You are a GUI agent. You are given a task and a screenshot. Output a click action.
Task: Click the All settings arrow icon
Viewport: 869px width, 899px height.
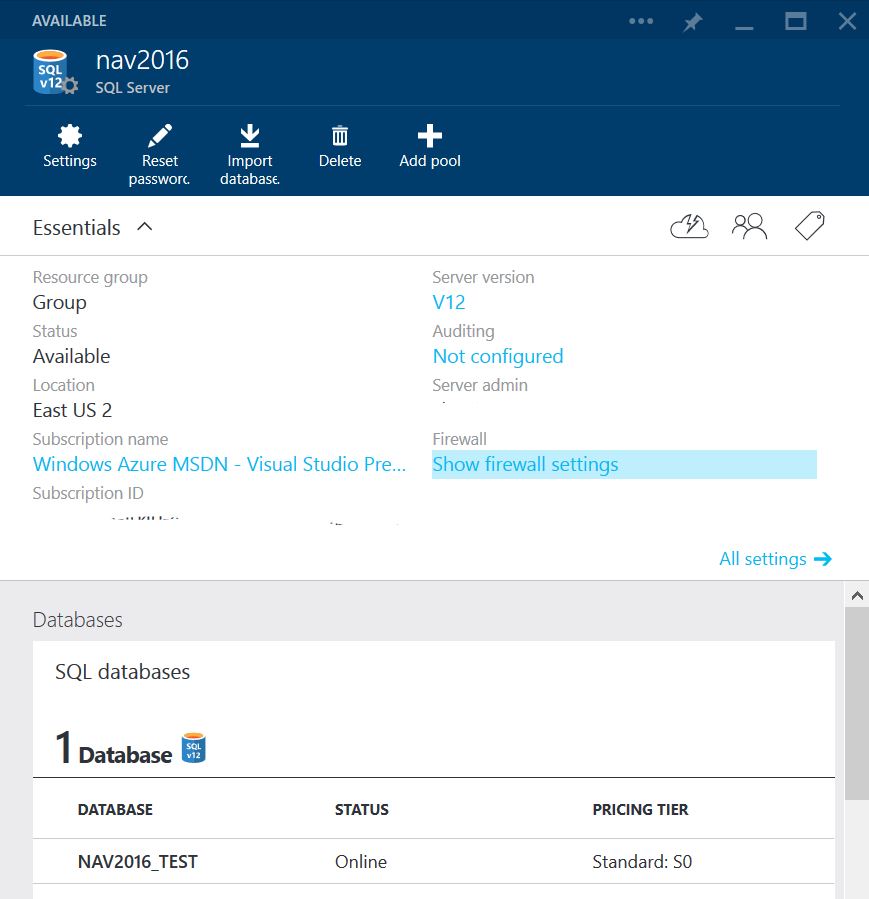pos(823,559)
